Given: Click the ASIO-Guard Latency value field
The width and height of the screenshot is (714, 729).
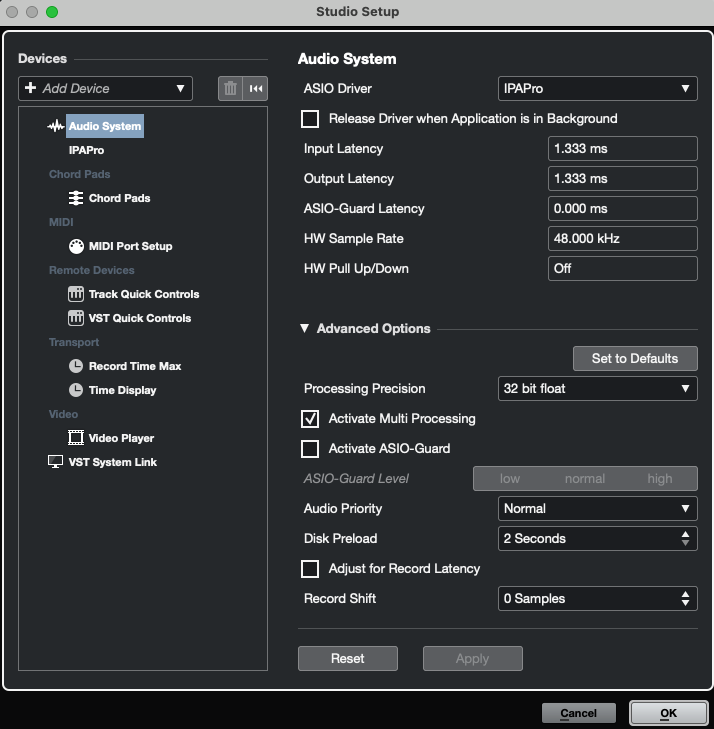Looking at the screenshot, I should [x=622, y=208].
